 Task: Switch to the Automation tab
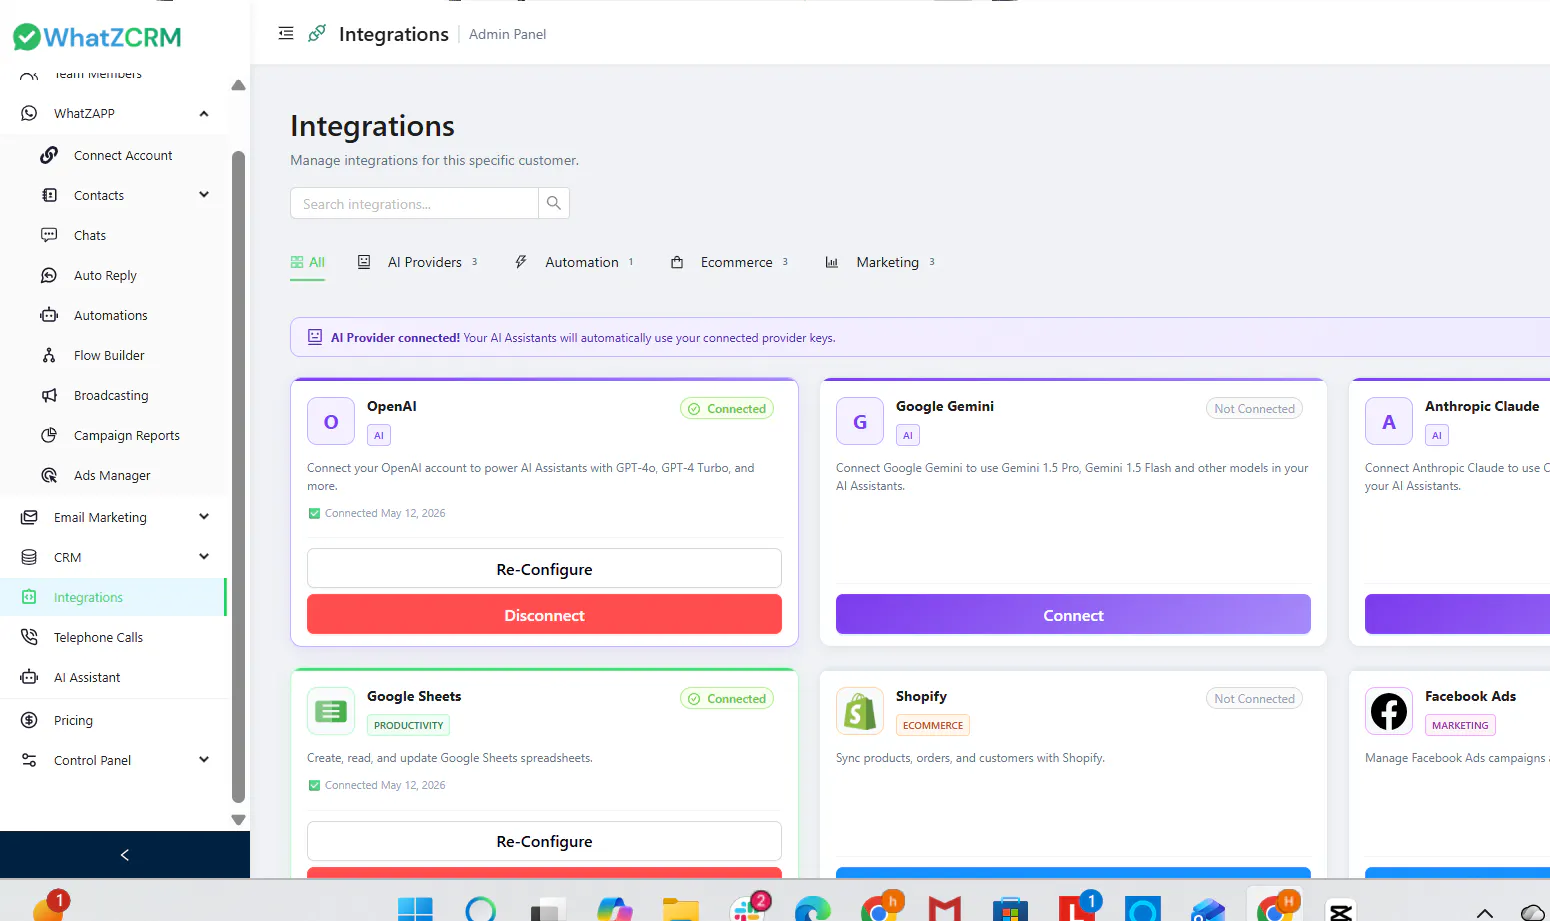[x=574, y=262]
